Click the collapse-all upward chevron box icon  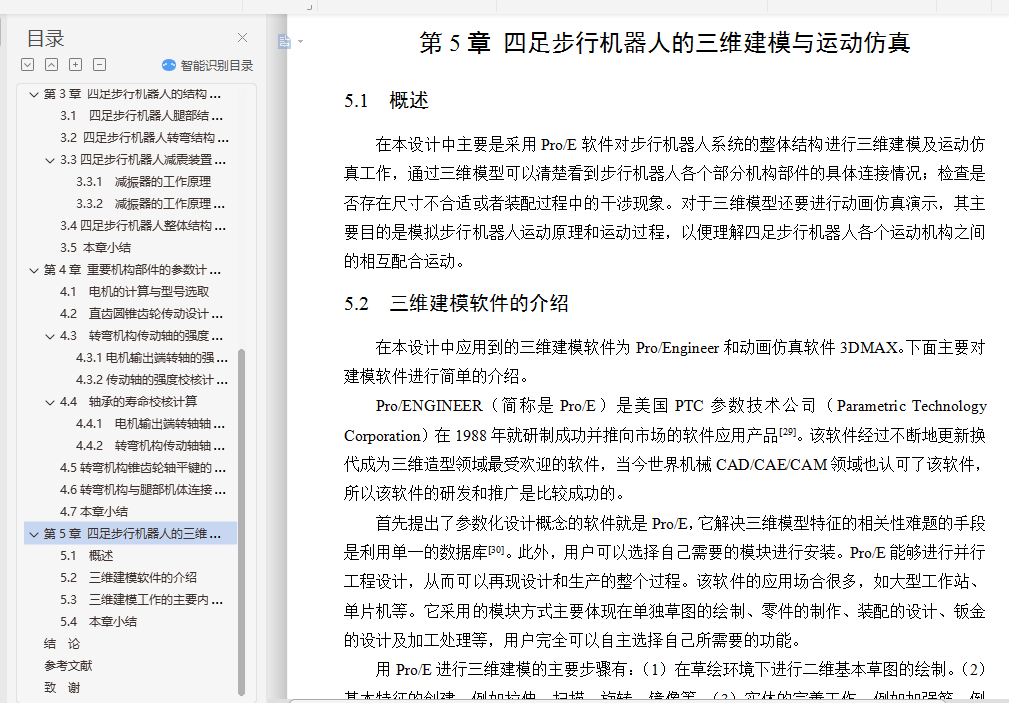51,64
